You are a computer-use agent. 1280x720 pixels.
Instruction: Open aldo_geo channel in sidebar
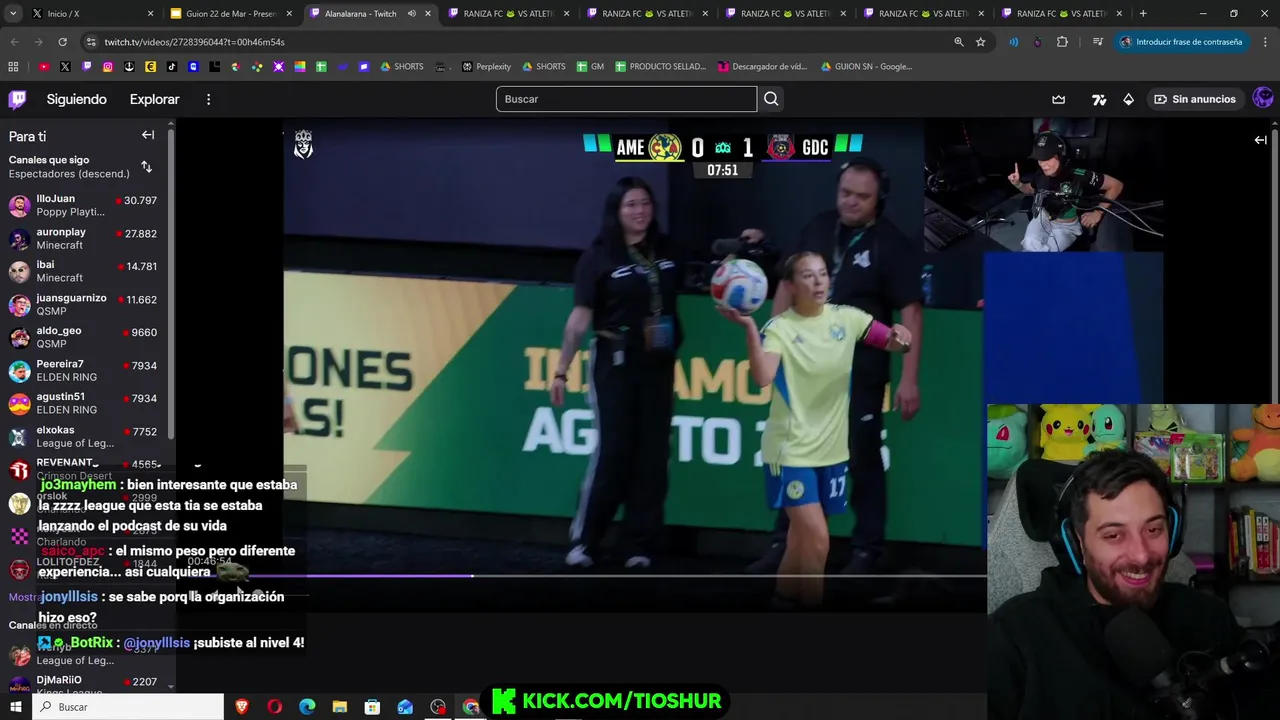(x=87, y=337)
